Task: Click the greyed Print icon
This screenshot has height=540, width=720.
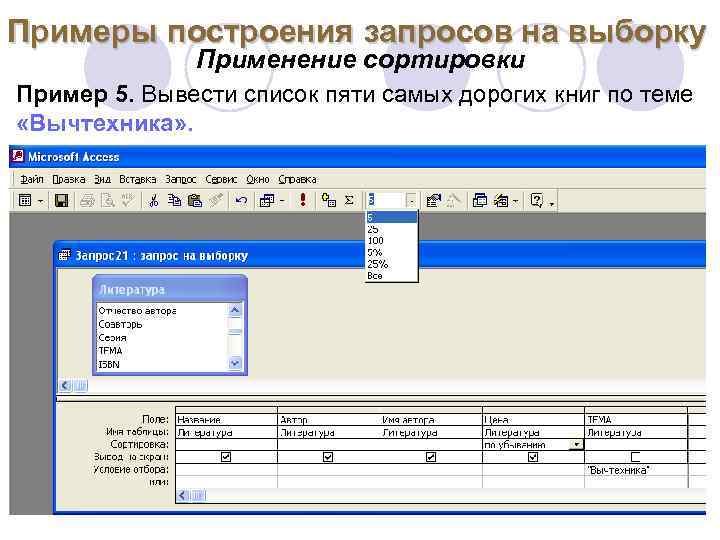Action: pos(87,201)
